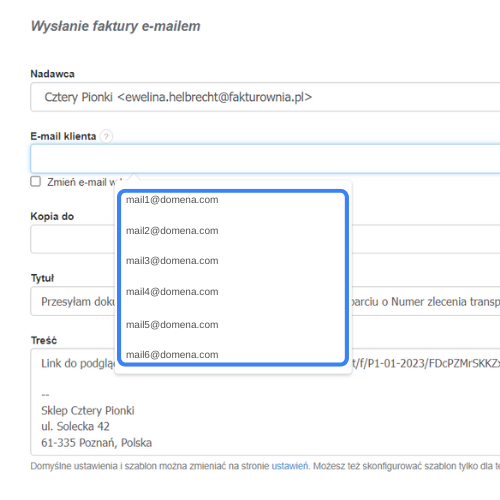Image resolution: width=500 pixels, height=500 pixels.
Task: Choose mail6@domena.com from the list
Action: (172, 355)
